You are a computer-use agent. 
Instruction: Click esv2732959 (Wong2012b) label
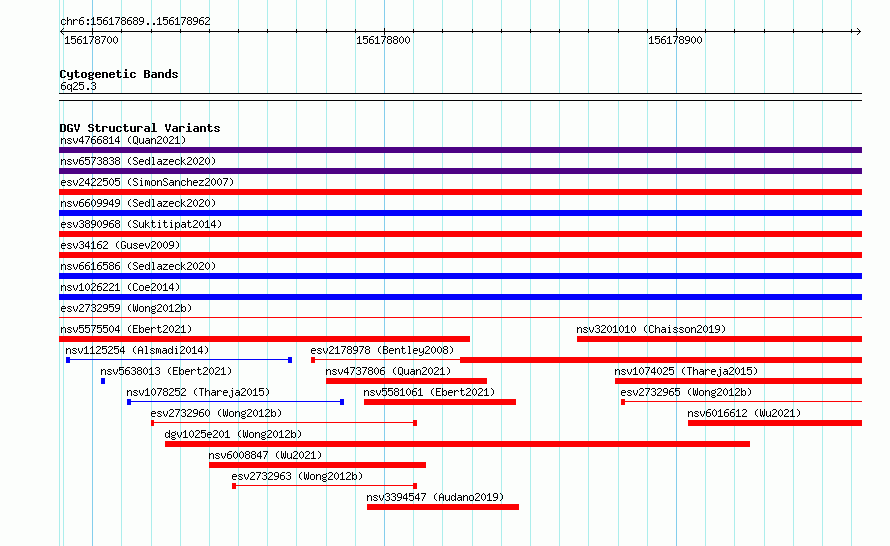pyautogui.click(x=126, y=308)
